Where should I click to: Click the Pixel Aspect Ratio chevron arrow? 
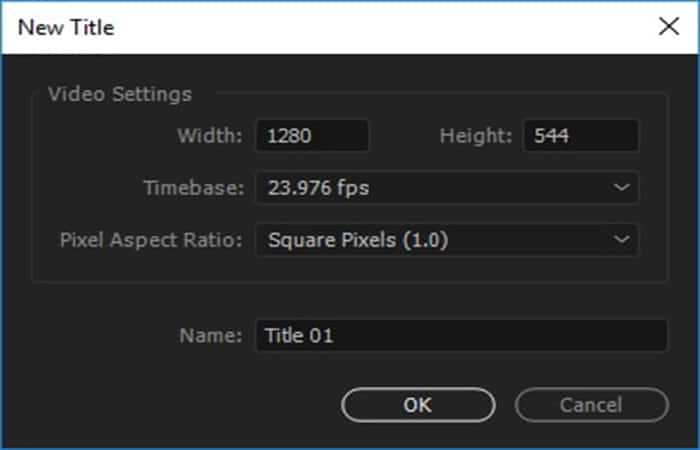click(622, 240)
